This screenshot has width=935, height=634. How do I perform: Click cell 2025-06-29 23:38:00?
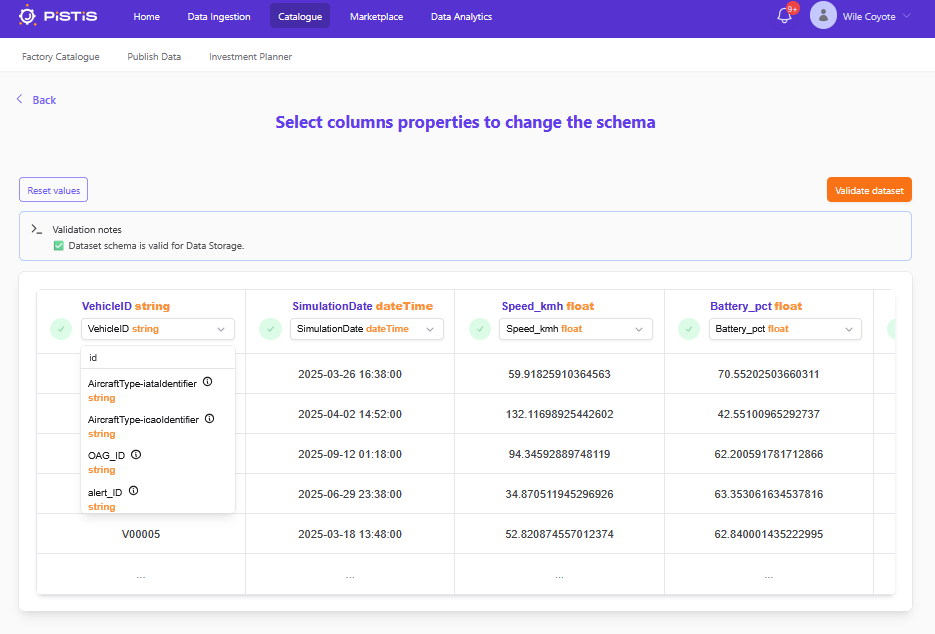350,494
